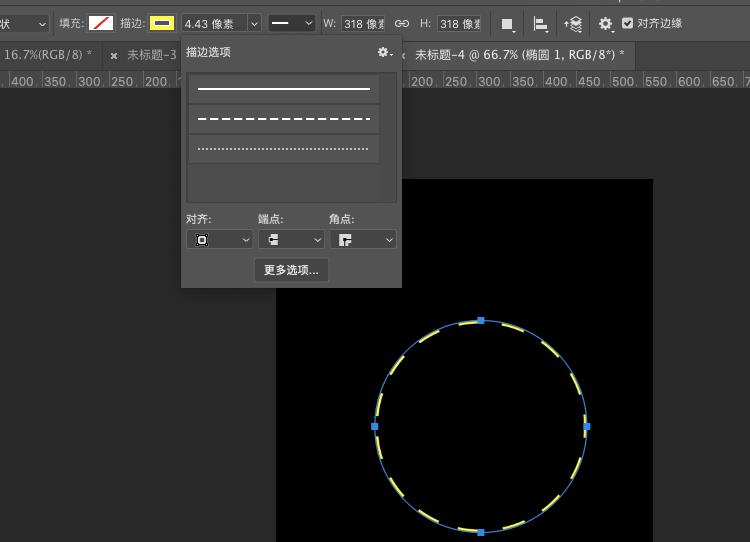The width and height of the screenshot is (750, 542).
Task: Open the 端点 caps dropdown
Action: [291, 240]
